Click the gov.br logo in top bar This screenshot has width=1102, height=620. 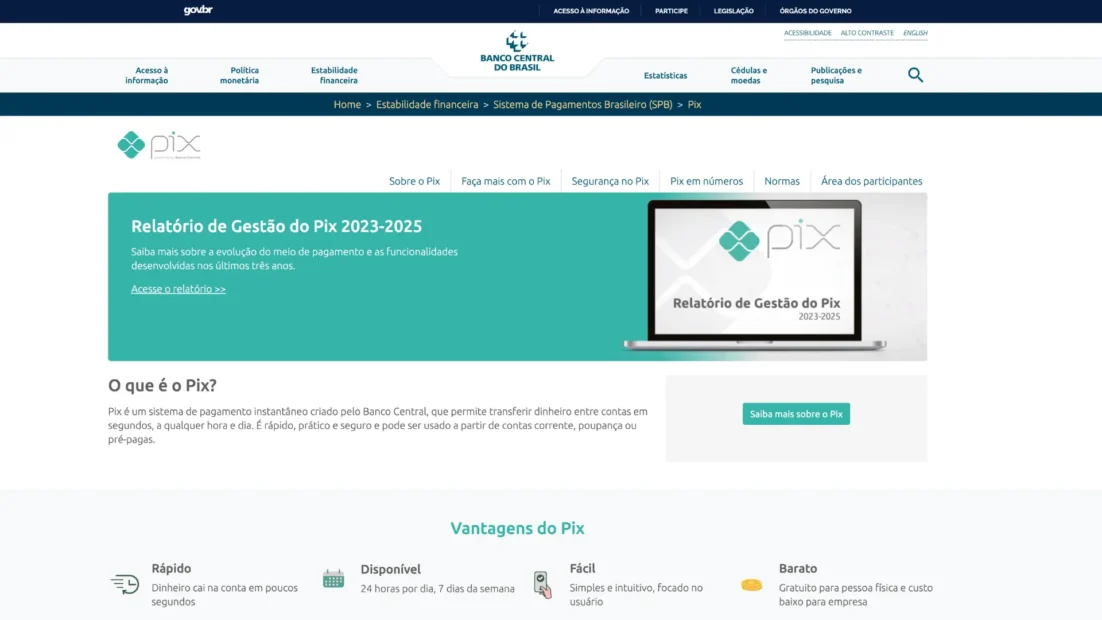pos(198,10)
